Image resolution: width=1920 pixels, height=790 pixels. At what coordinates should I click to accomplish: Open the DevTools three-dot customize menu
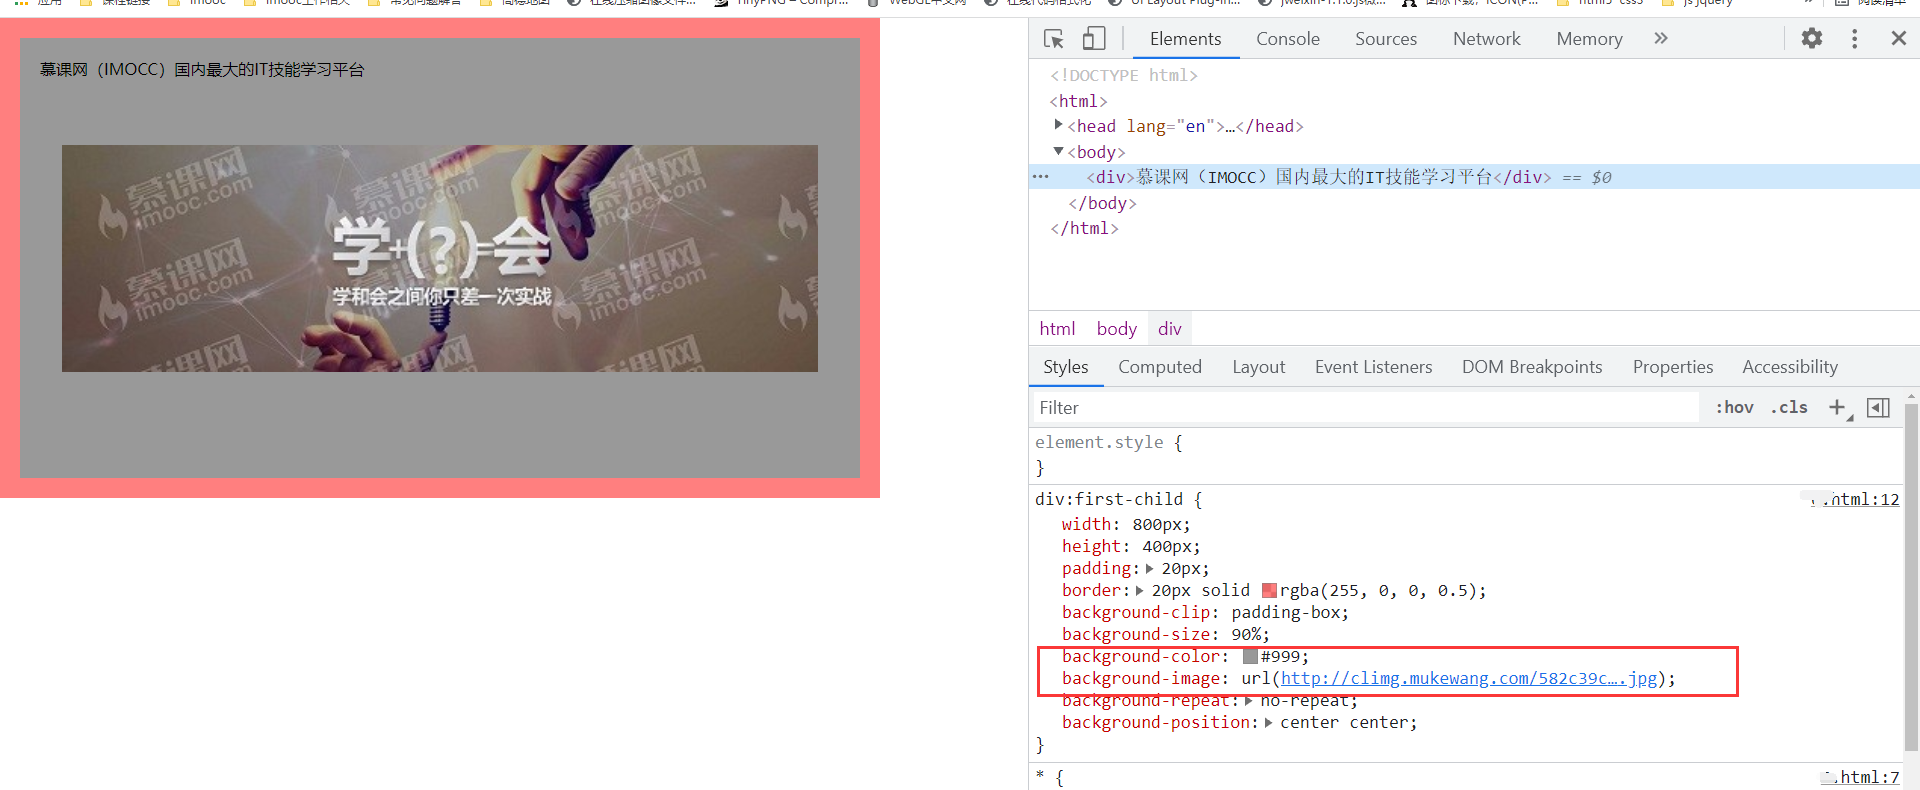pos(1854,38)
